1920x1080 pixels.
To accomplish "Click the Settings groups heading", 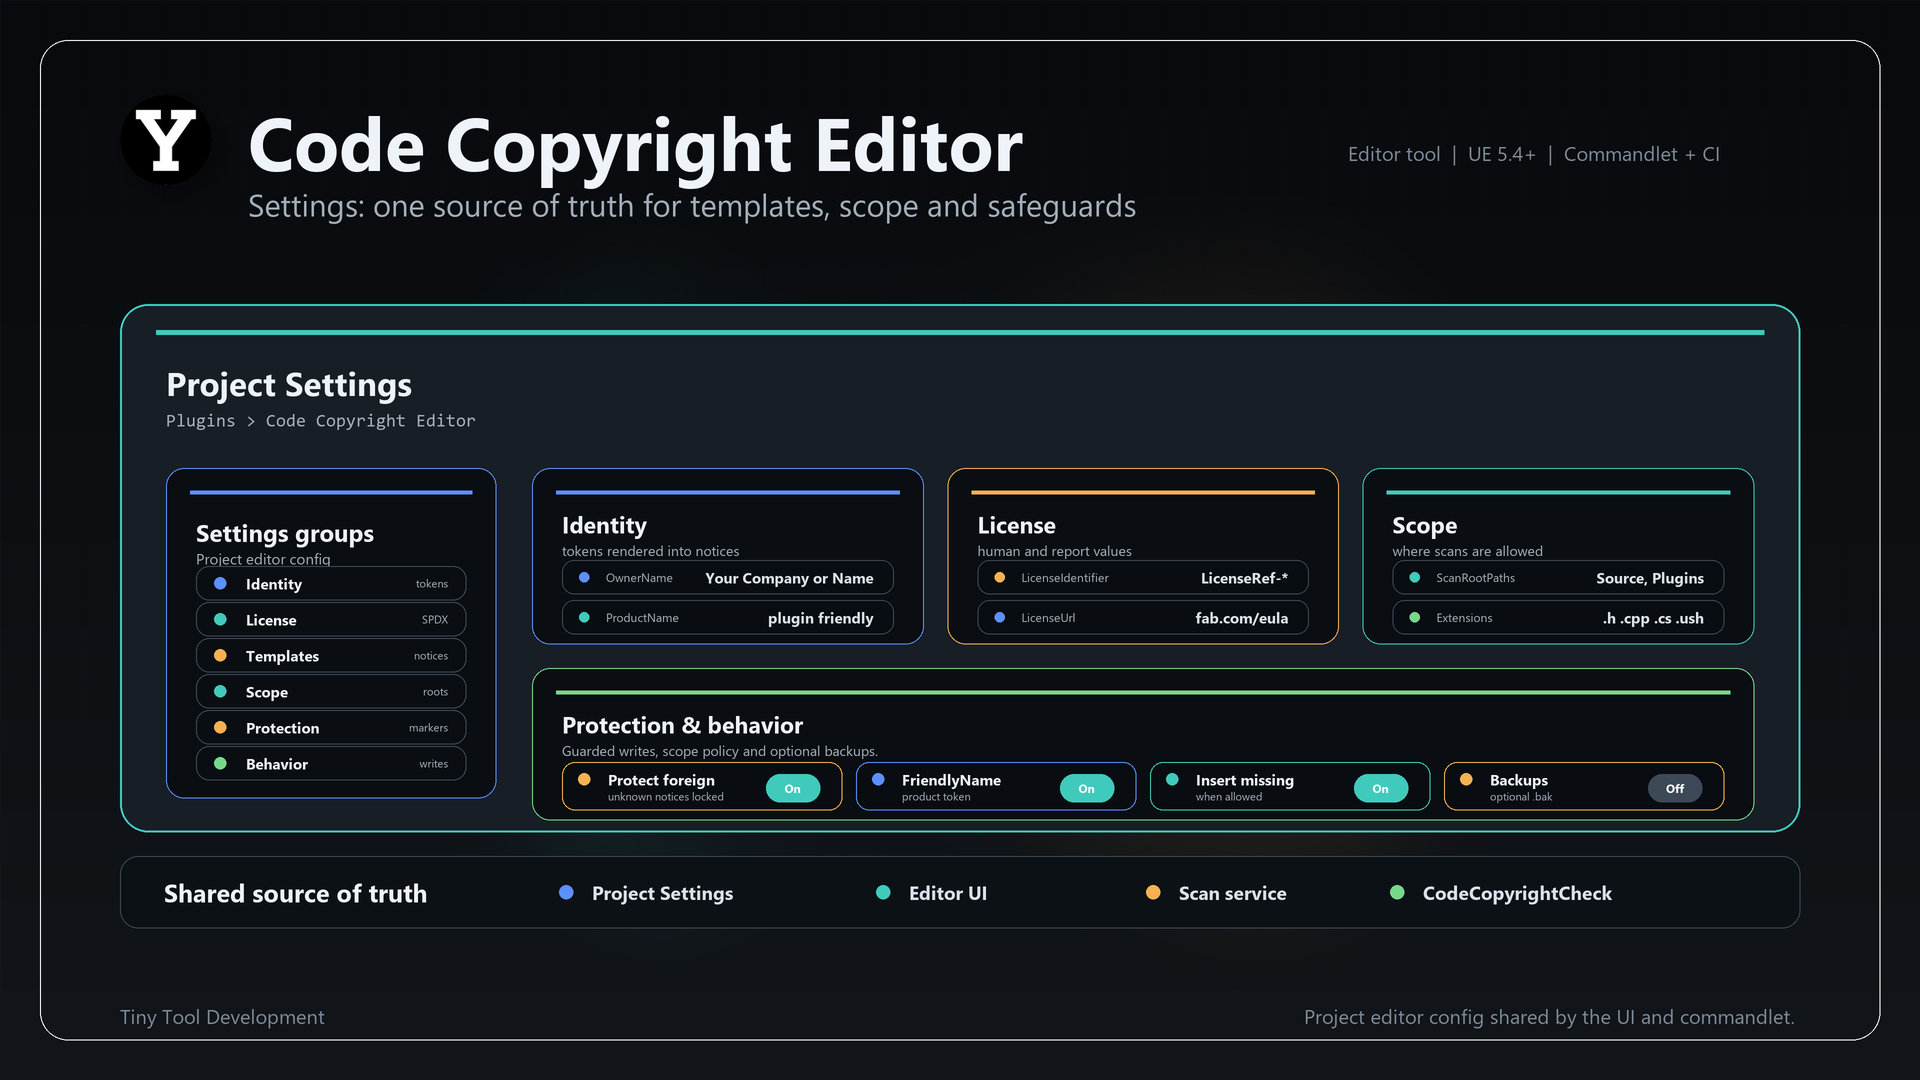I will pyautogui.click(x=285, y=533).
